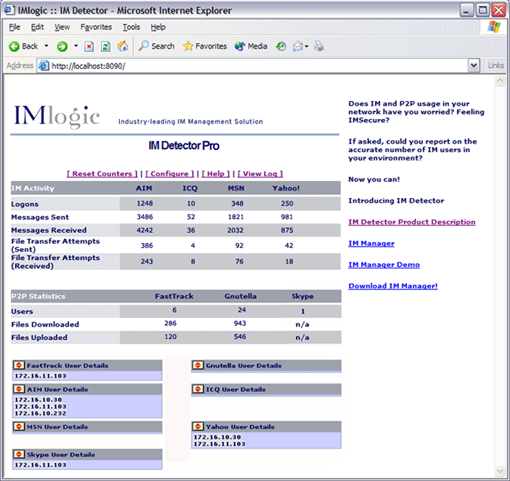
Task: Open the Media toolbar button
Action: [x=251, y=46]
